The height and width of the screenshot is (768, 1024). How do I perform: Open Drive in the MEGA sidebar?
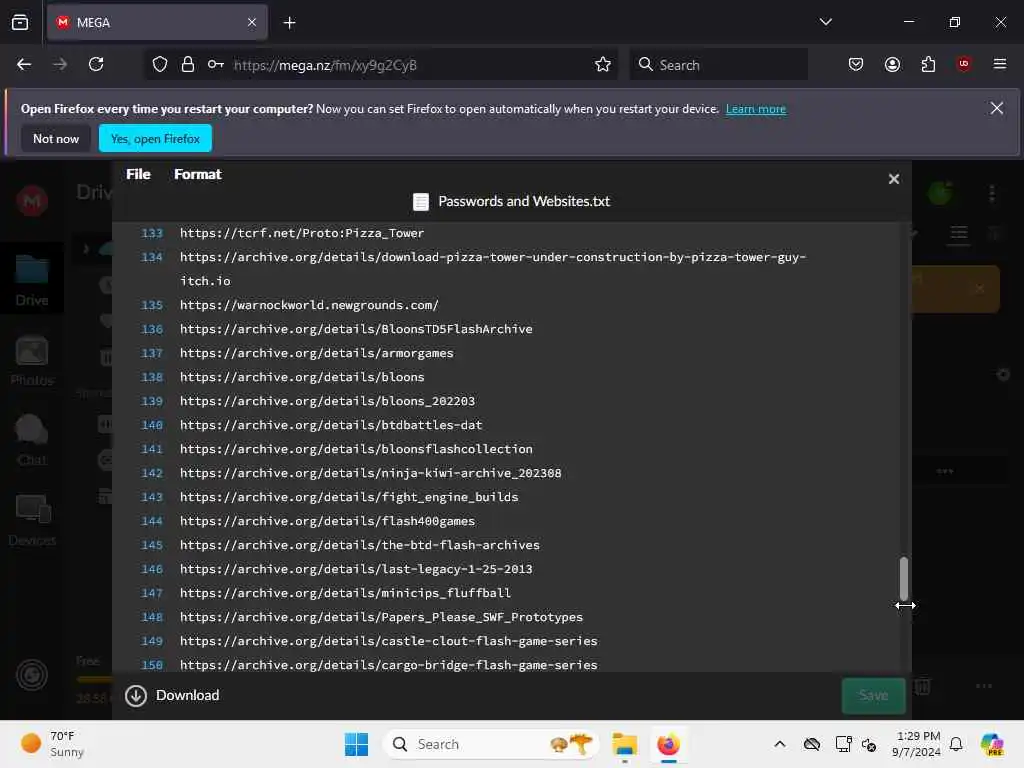click(32, 281)
